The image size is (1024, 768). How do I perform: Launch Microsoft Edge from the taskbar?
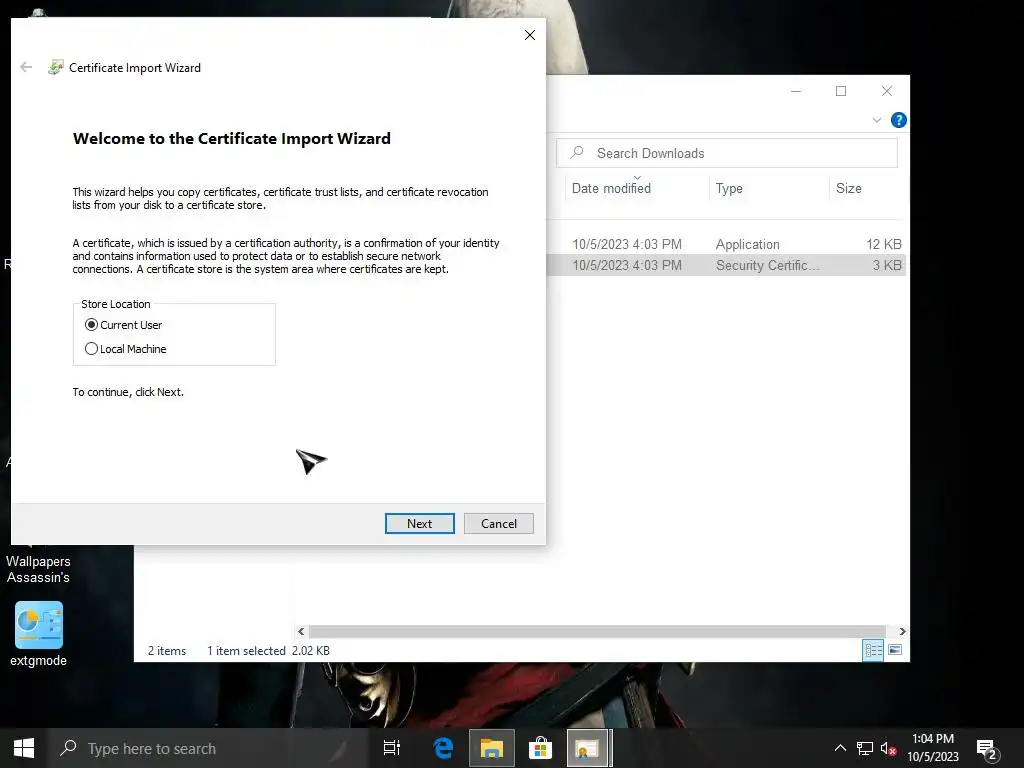443,748
